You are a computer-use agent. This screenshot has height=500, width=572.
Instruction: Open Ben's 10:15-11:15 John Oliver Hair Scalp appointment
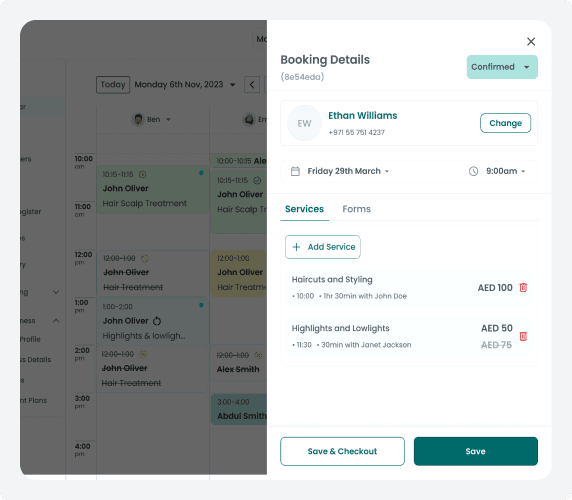[x=152, y=189]
